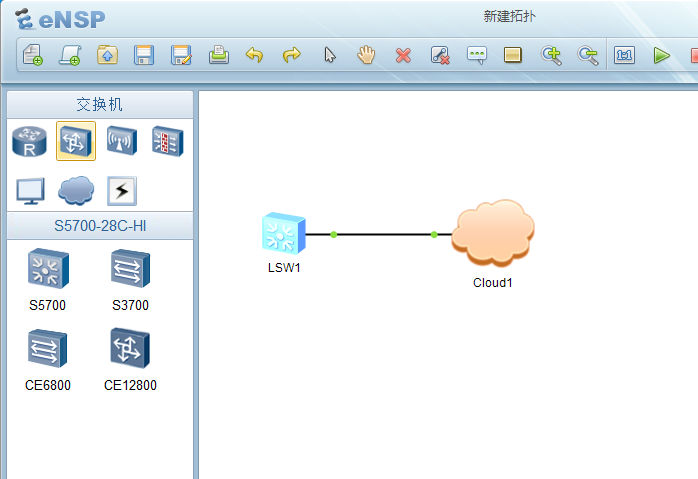Viewport: 698px width, 479px height.
Task: Click the print topology icon
Action: (218, 55)
